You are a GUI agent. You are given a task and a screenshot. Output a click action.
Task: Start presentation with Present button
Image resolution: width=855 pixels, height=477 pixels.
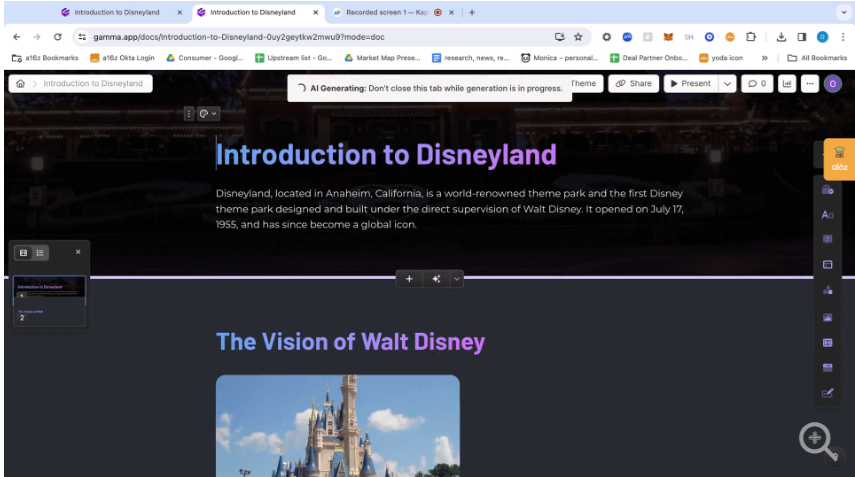point(691,83)
